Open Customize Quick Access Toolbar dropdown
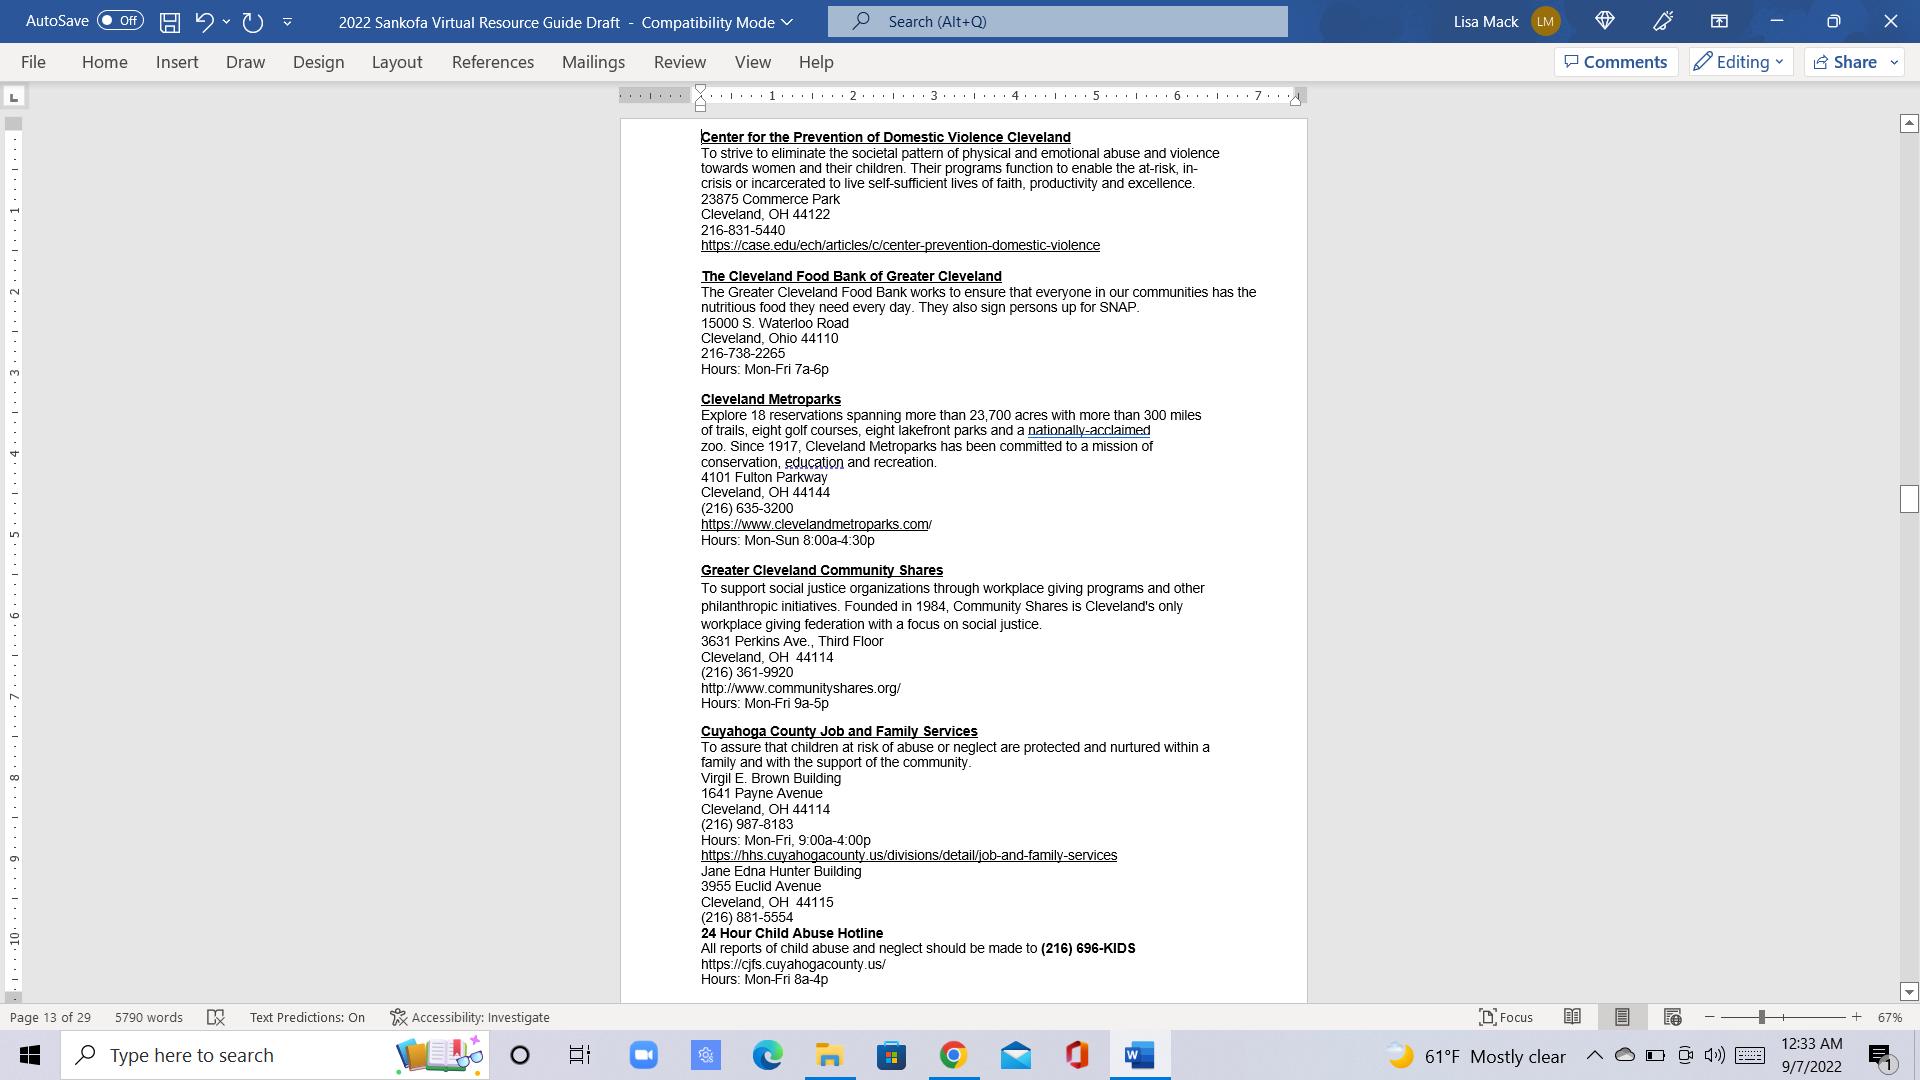1920x1080 pixels. 287,21
